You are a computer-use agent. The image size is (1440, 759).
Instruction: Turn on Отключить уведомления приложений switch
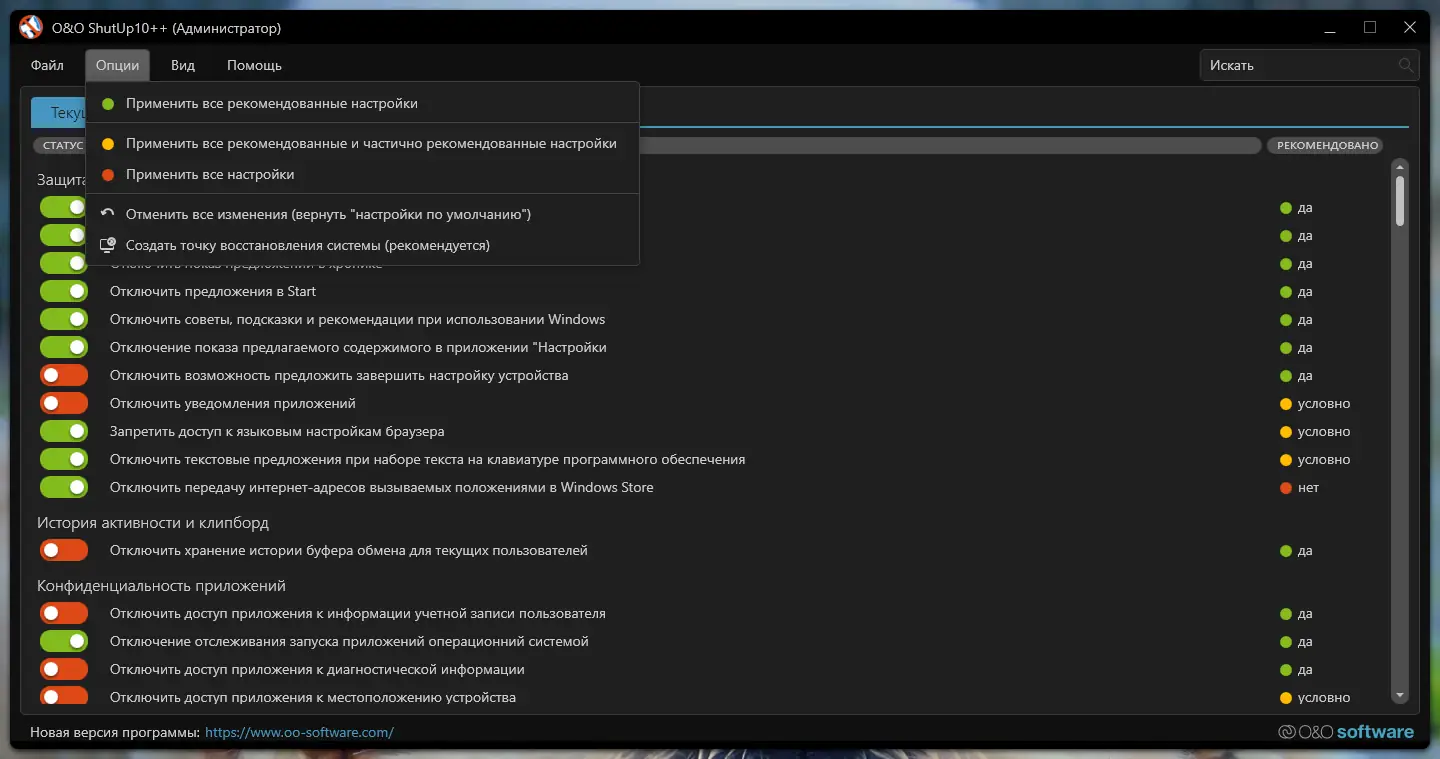pos(64,404)
